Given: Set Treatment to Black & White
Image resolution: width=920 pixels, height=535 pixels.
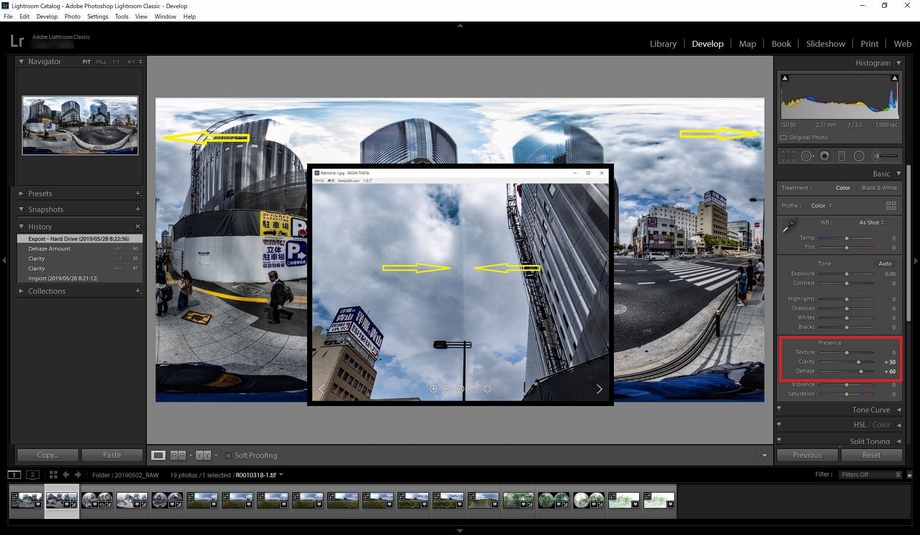Looking at the screenshot, I should (x=879, y=188).
